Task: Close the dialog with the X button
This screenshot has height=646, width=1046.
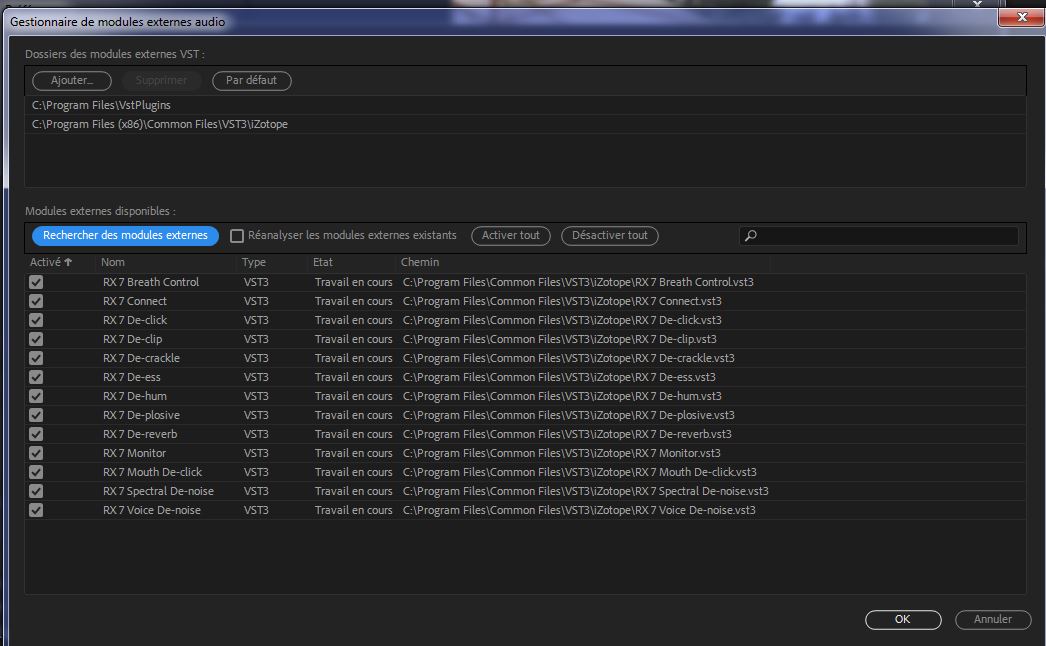Action: pos(1019,18)
